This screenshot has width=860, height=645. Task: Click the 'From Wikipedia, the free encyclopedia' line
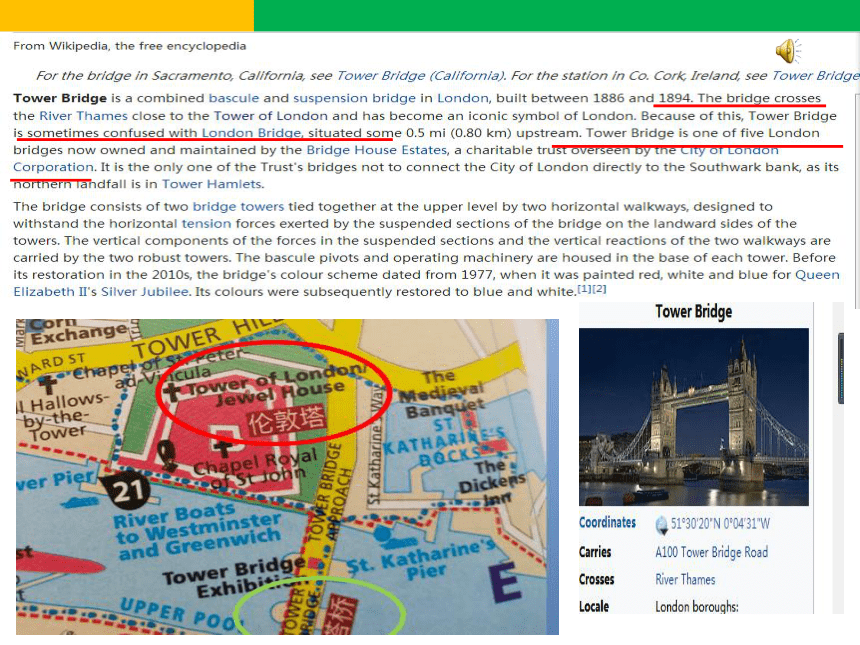click(x=129, y=46)
